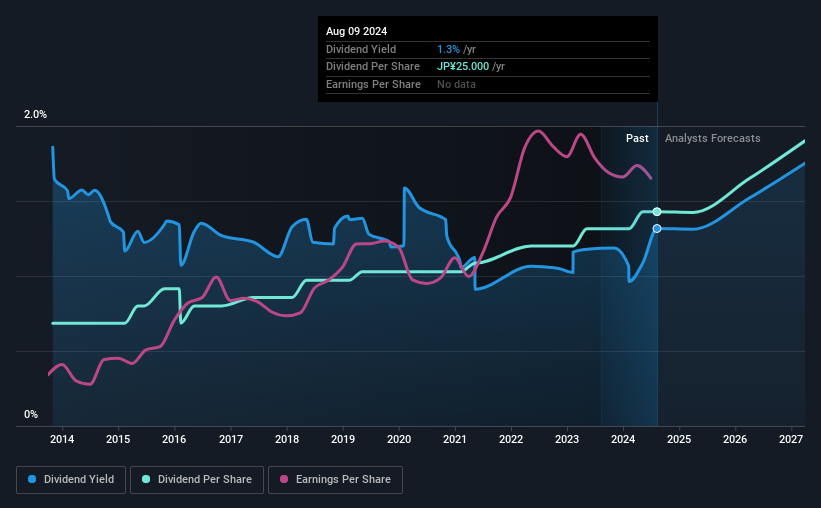Select the 2024 label on the x-axis
This screenshot has height=508, width=821.
coord(623,439)
